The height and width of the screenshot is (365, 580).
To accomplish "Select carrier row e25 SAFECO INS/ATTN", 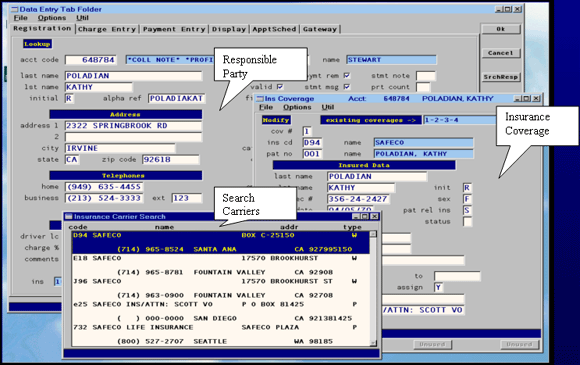I will (221, 311).
